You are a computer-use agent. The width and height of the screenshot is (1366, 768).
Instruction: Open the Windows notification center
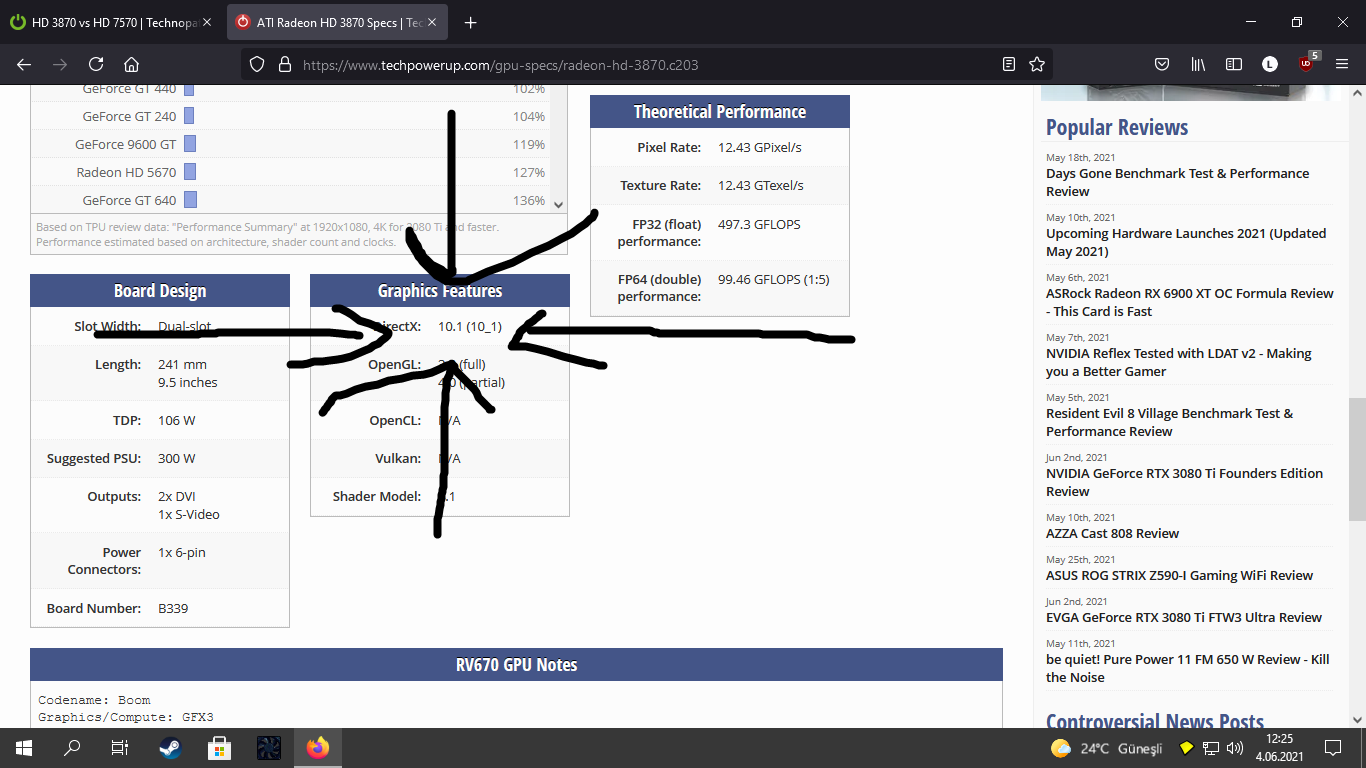click(1332, 748)
